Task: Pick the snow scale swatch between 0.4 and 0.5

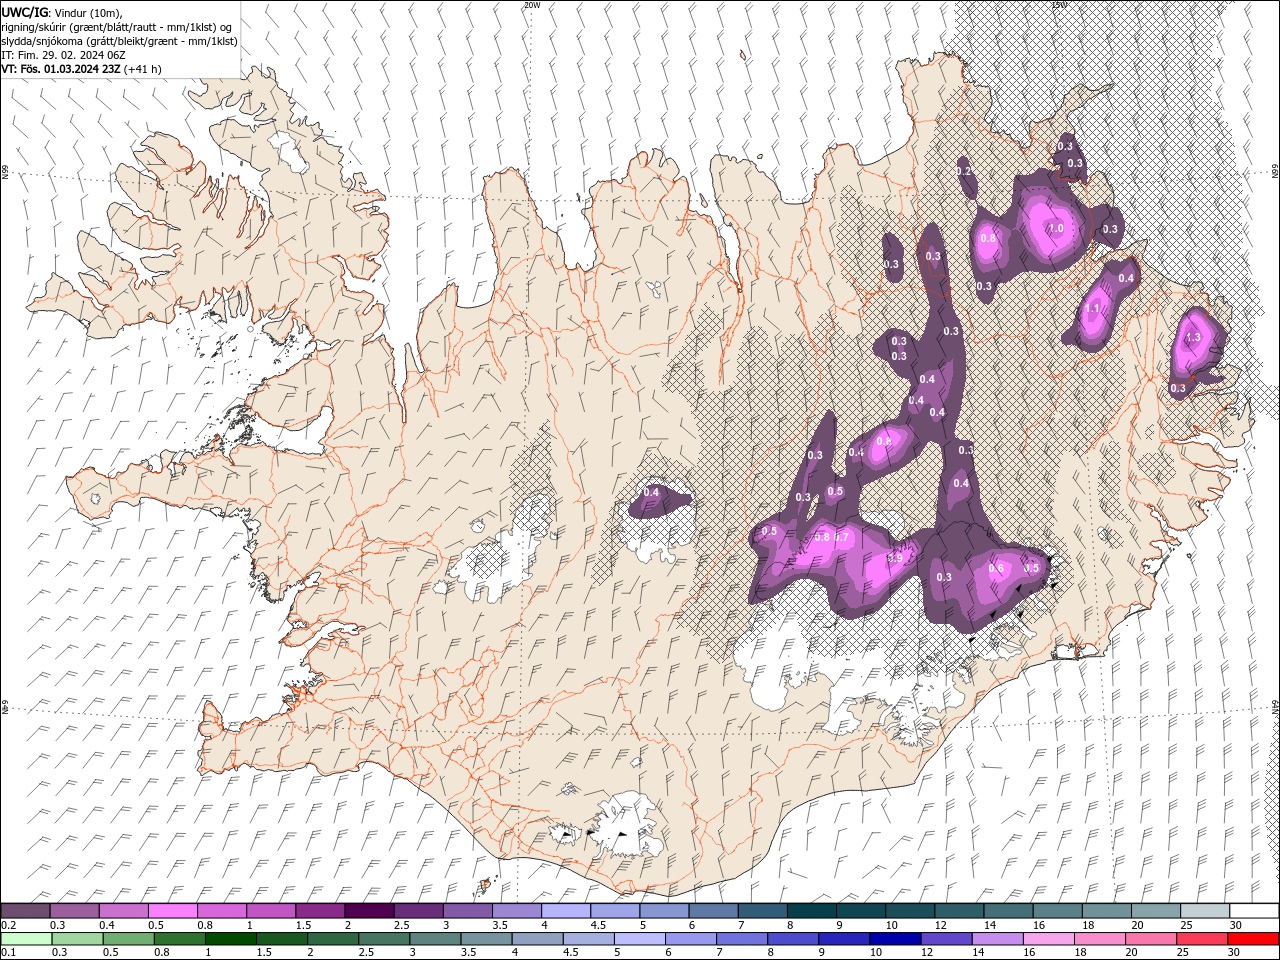Action: tap(124, 911)
